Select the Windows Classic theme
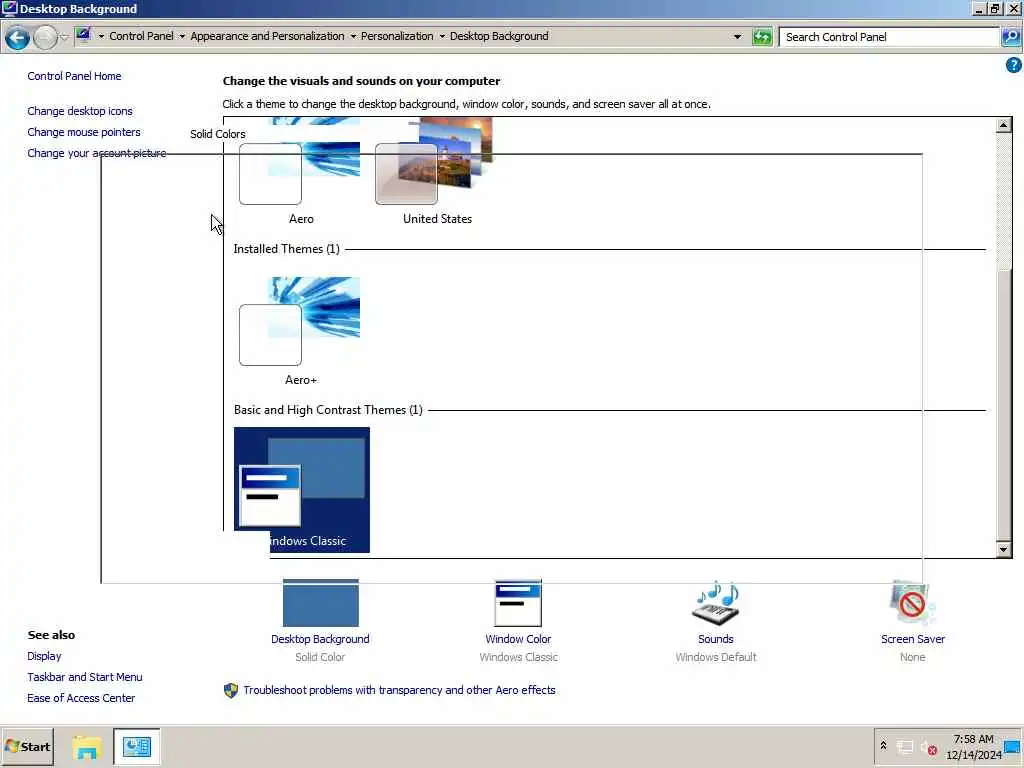 [x=302, y=490]
